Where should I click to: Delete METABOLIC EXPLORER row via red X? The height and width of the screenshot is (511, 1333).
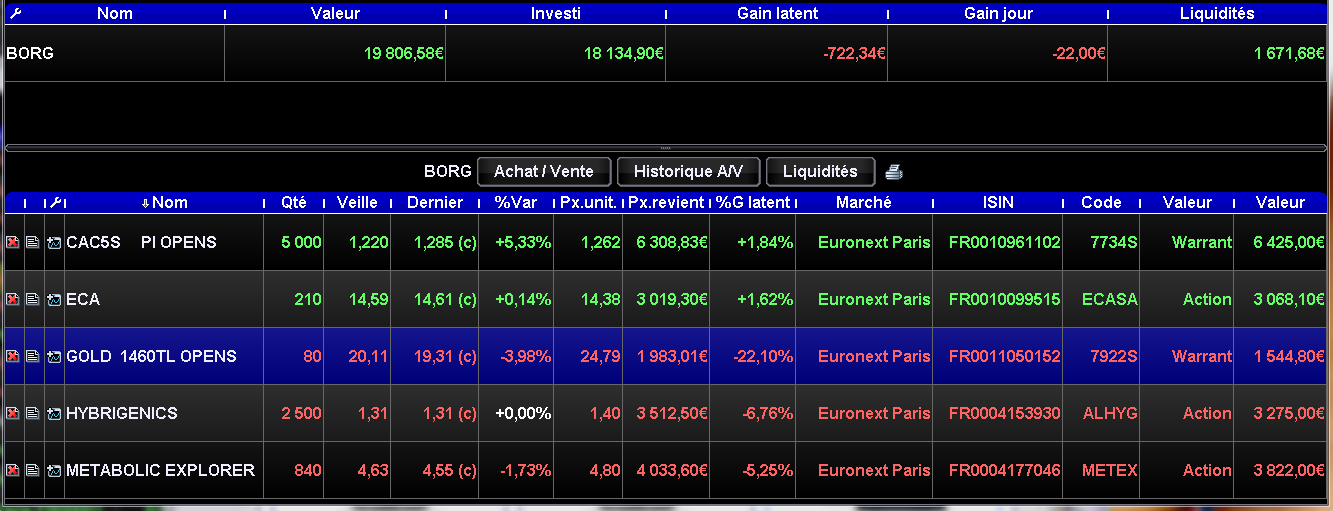point(13,470)
